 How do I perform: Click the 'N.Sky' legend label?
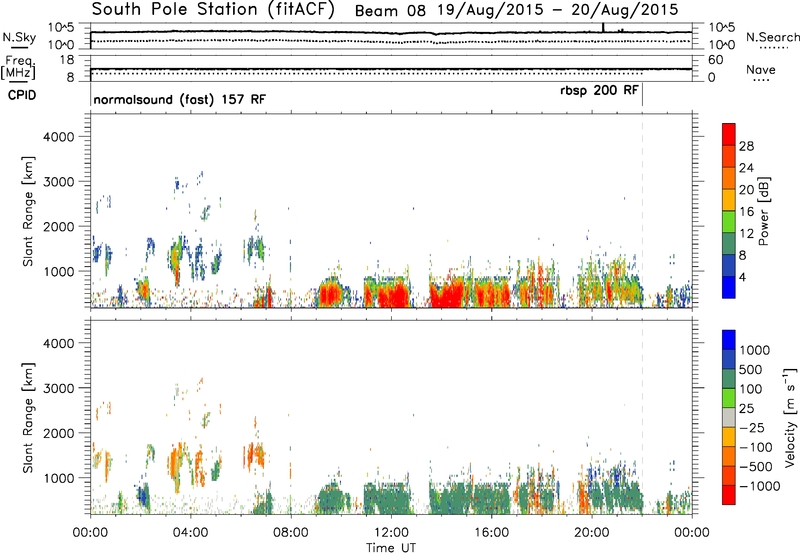pos(19,37)
